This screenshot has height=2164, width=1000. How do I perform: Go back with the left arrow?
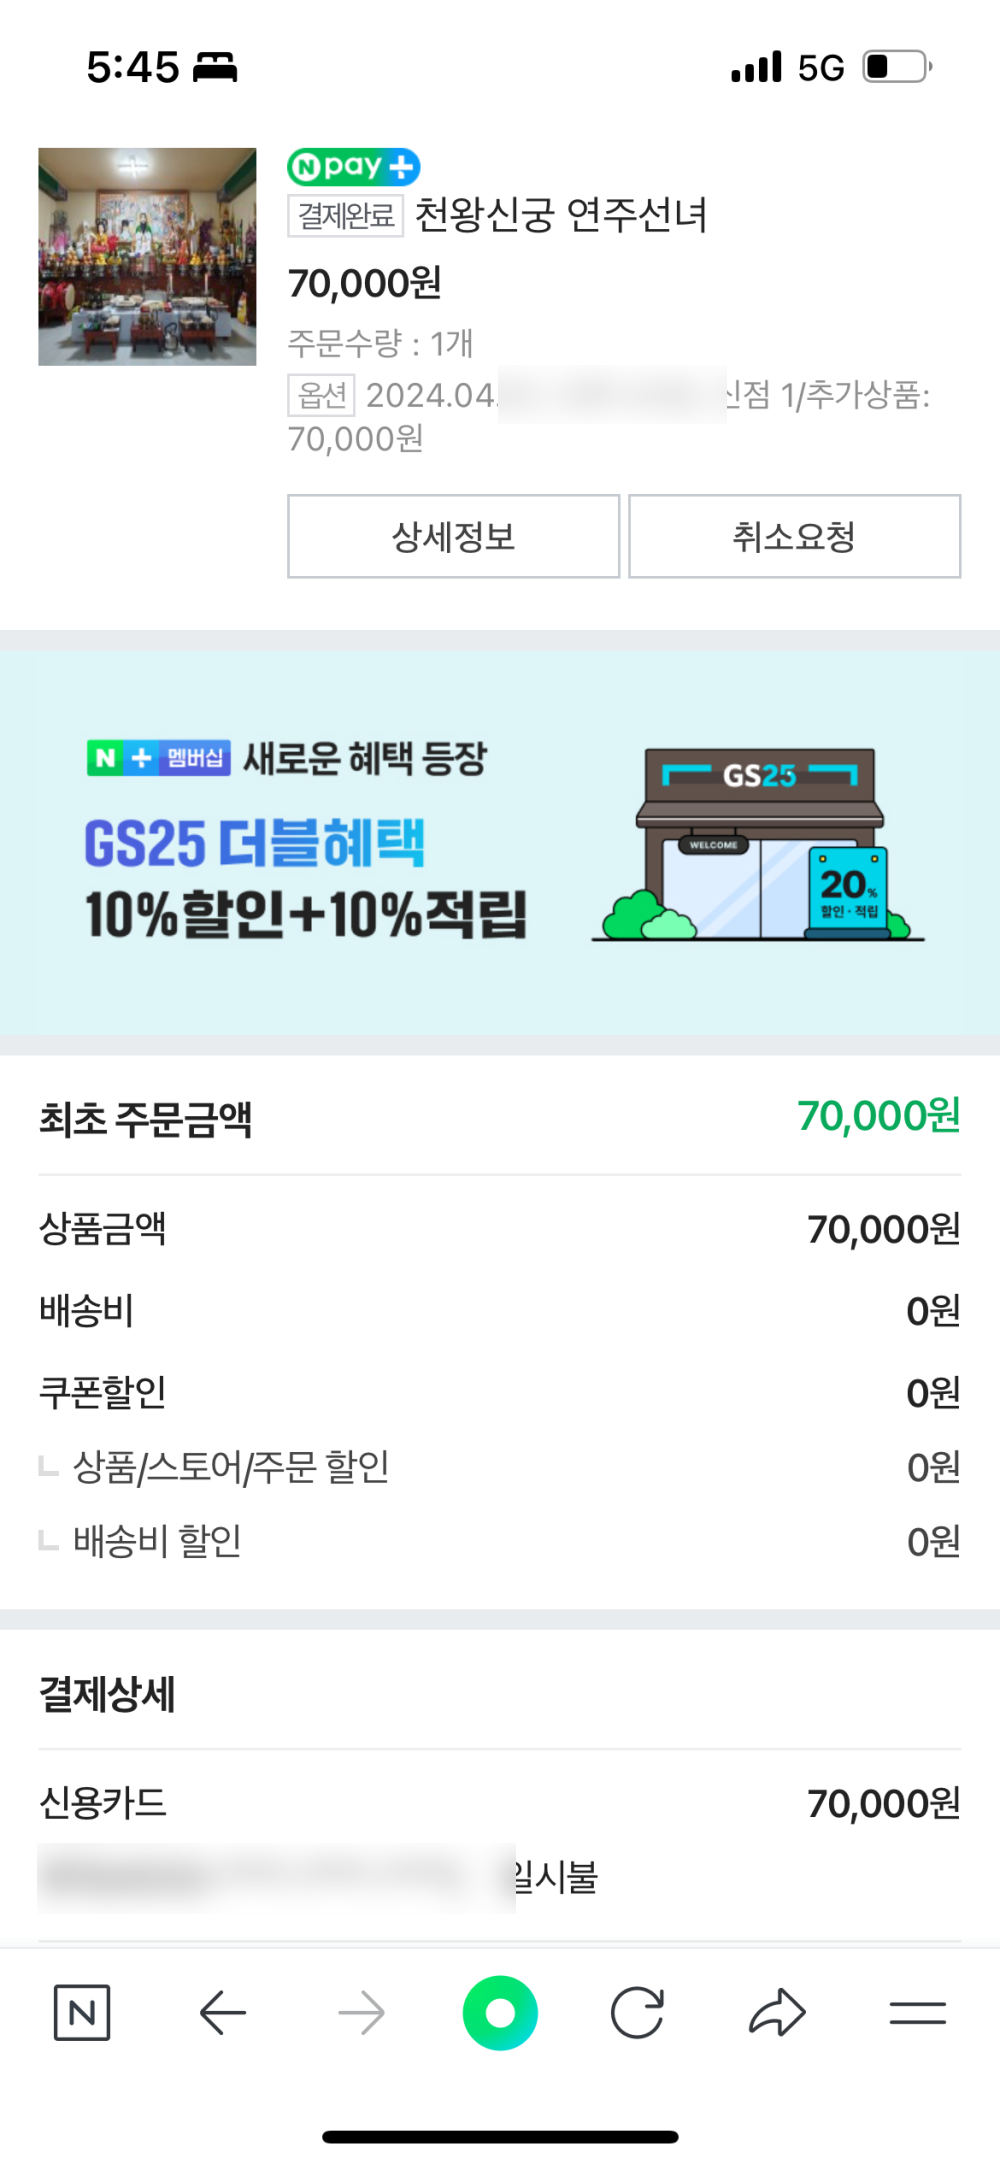(222, 2012)
